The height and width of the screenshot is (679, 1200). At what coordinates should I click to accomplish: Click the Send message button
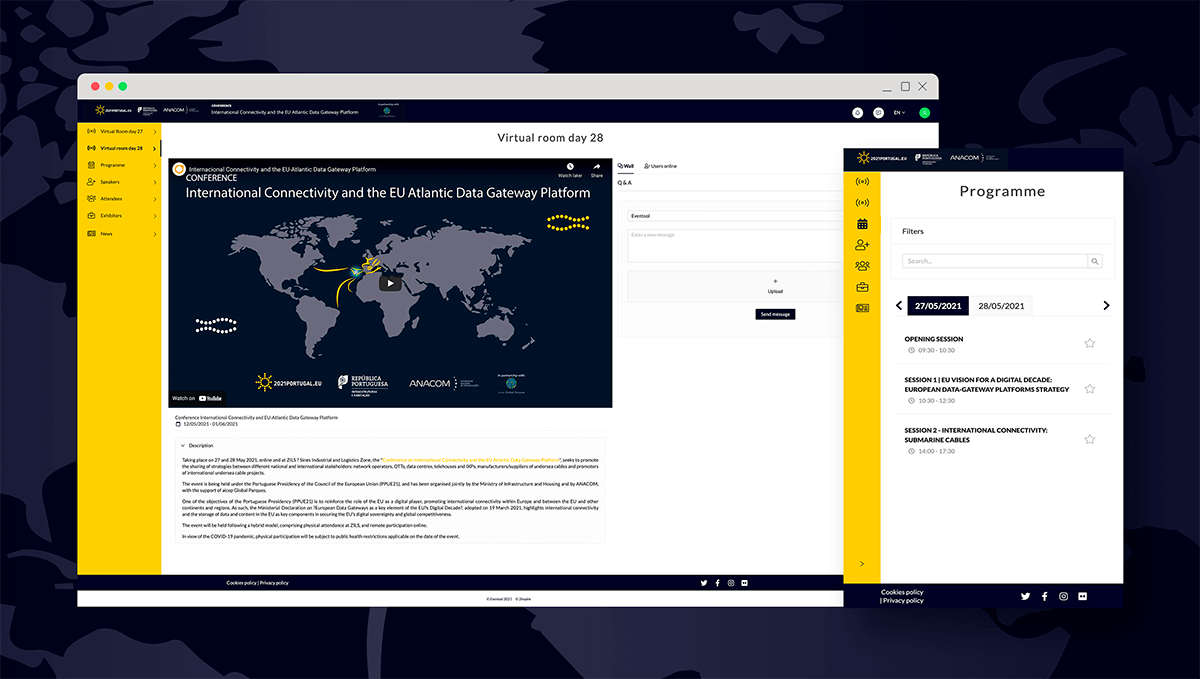[x=775, y=314]
